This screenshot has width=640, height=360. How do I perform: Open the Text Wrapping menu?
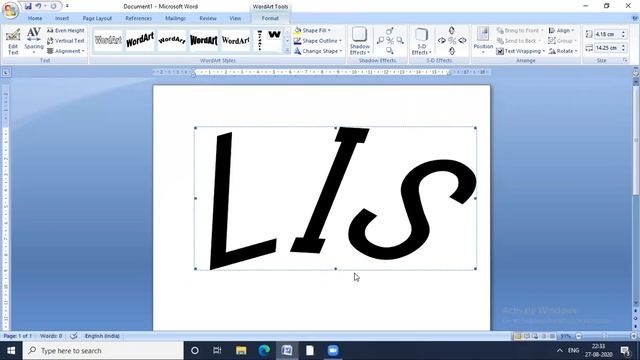[x=520, y=51]
